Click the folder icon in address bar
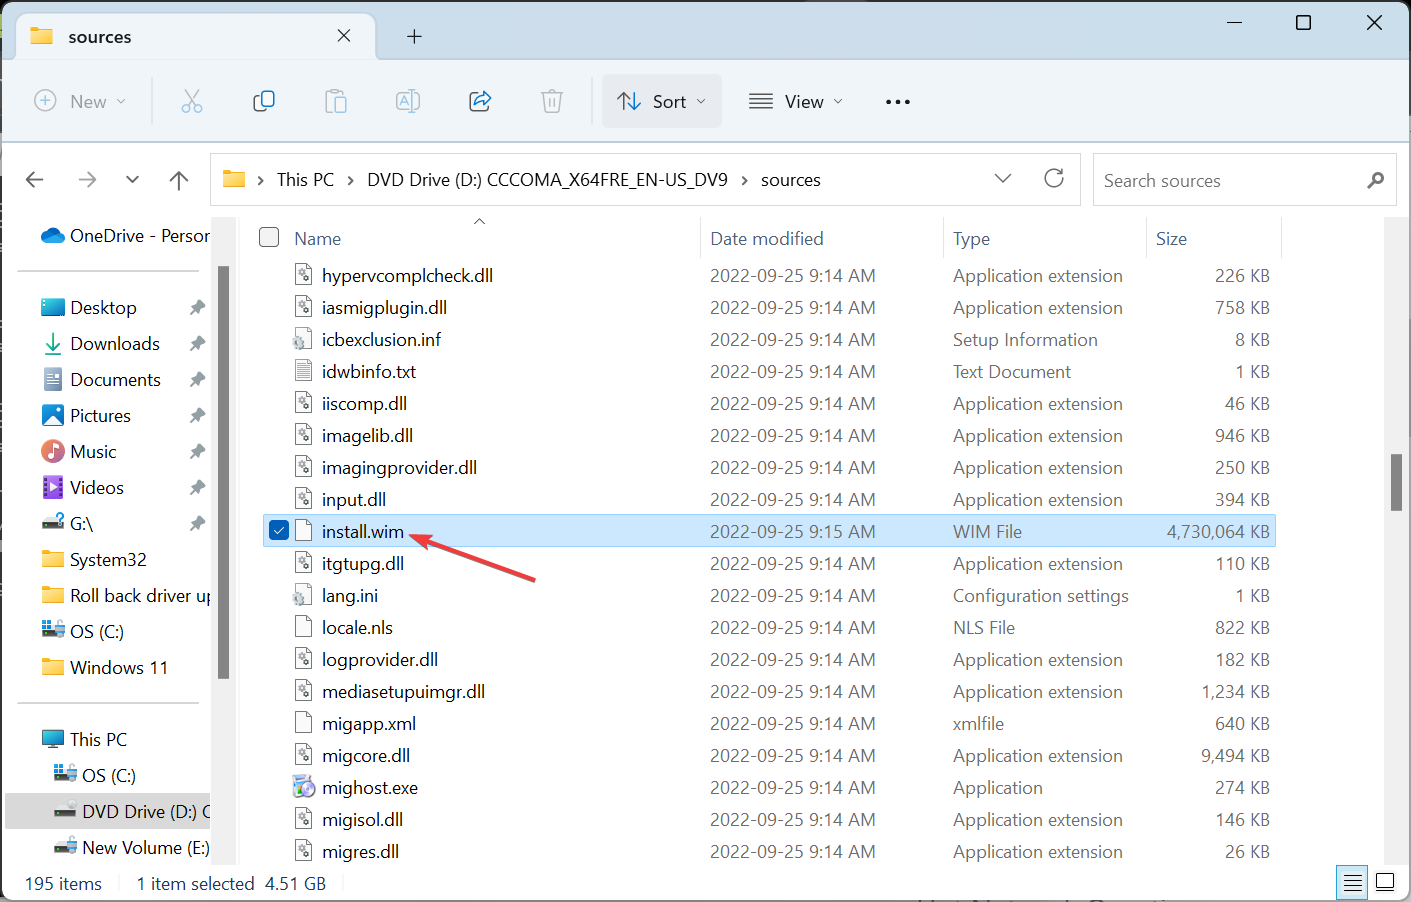 234,179
